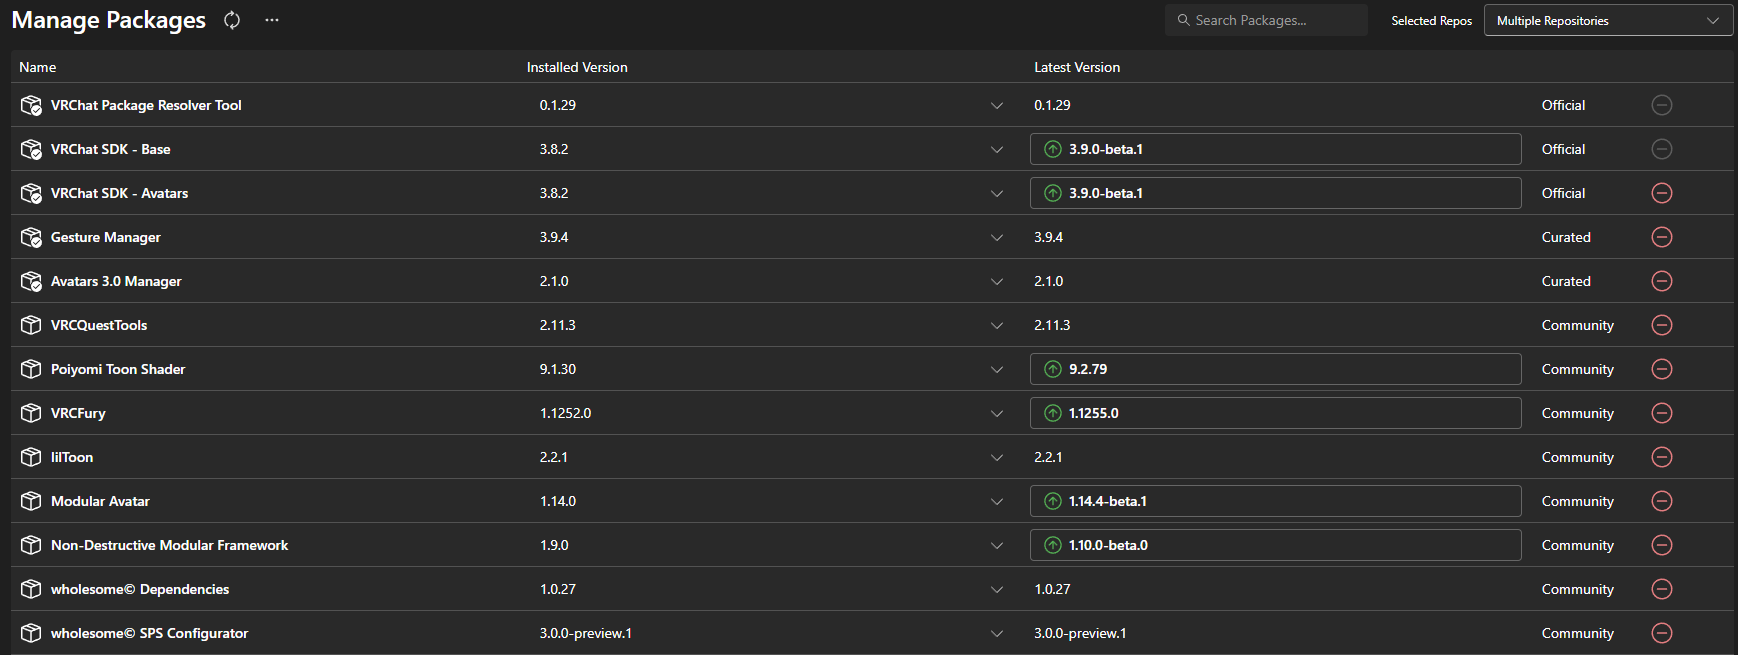Expand version dropdown for Avatars 3.0 Manager
The width and height of the screenshot is (1738, 655).
tap(997, 281)
